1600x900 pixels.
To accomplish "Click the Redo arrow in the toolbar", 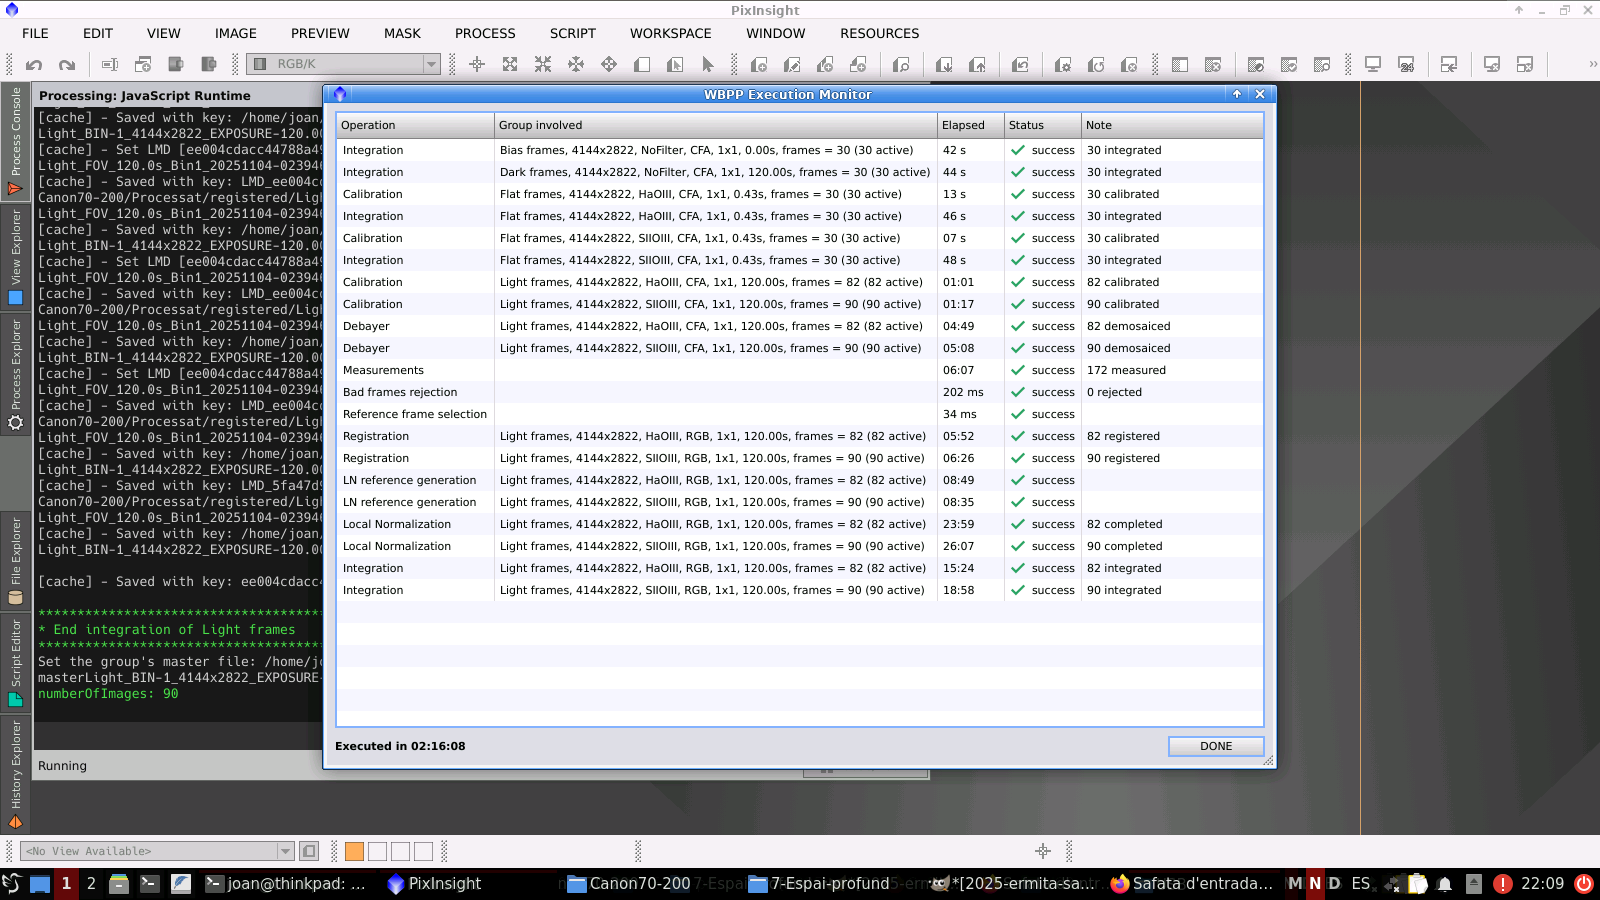I will [67, 65].
